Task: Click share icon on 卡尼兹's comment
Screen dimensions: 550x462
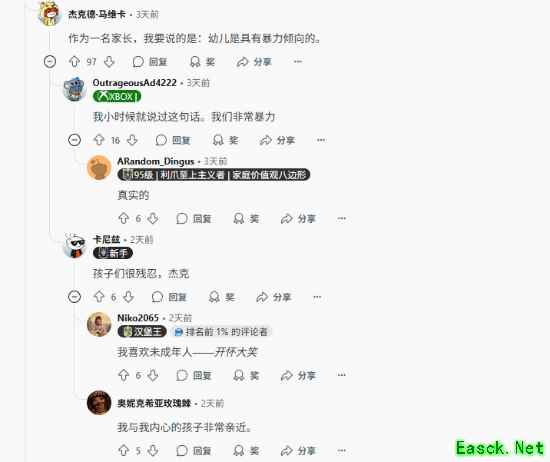Action: 262,297
